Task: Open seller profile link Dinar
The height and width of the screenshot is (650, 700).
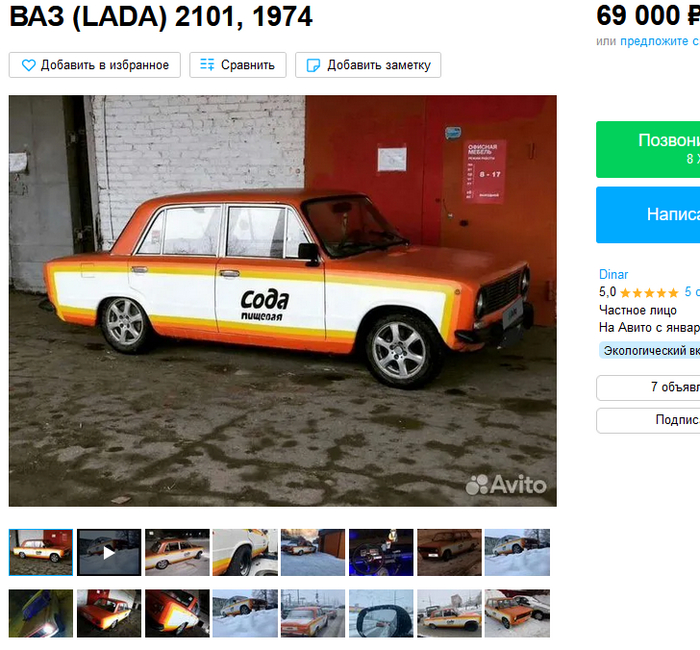Action: pos(613,275)
